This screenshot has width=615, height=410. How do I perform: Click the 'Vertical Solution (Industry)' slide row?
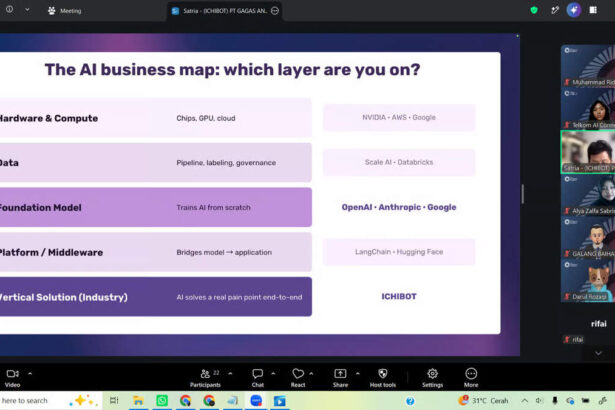pyautogui.click(x=156, y=297)
